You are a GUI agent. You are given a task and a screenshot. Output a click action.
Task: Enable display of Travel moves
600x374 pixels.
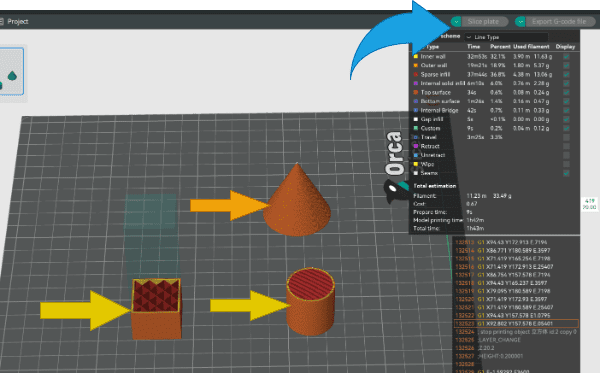tap(566, 137)
